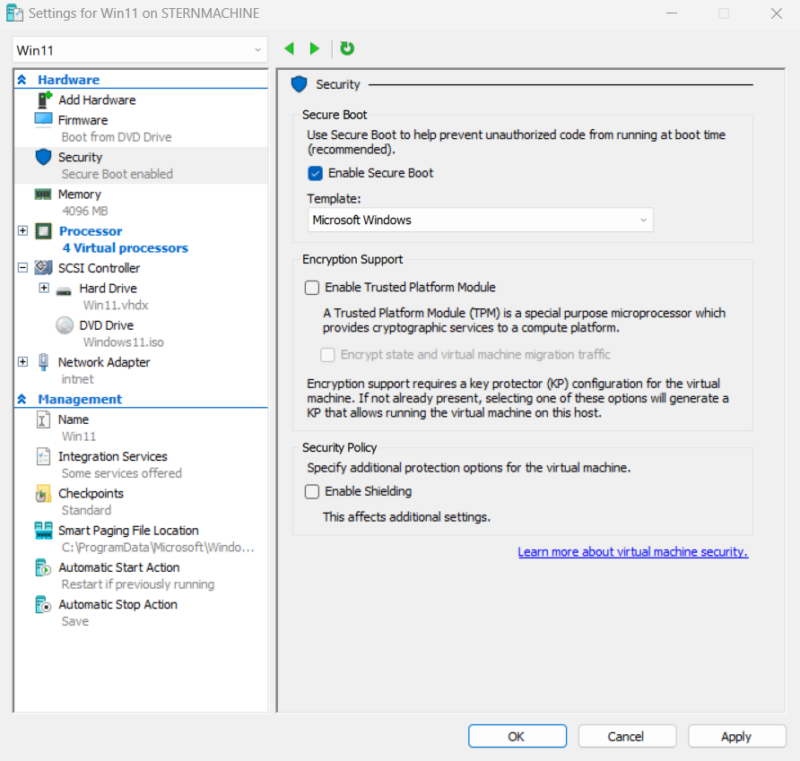Click the 'intnet' network name text
800x761 pixels.
coord(78,379)
